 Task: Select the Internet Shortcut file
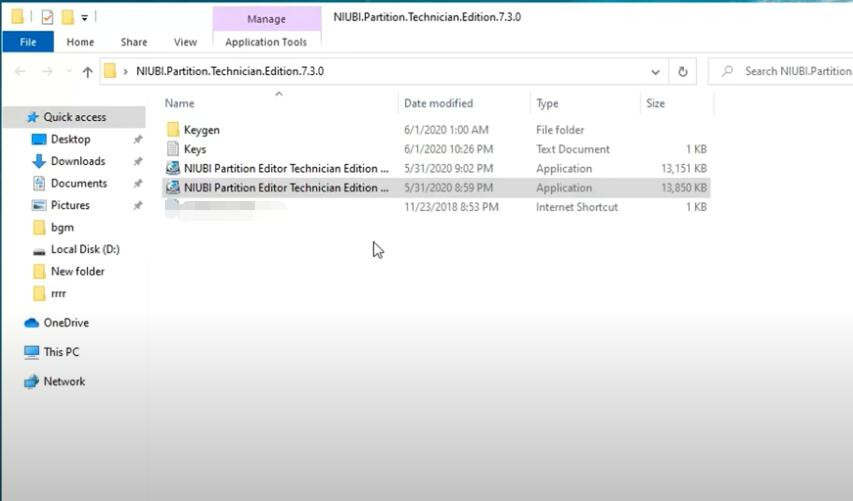[436, 207]
